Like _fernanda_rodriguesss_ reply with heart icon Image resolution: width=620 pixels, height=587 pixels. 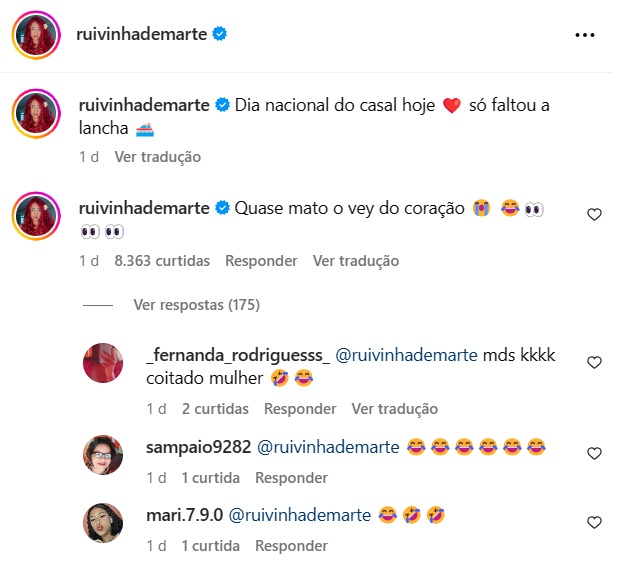pos(594,362)
